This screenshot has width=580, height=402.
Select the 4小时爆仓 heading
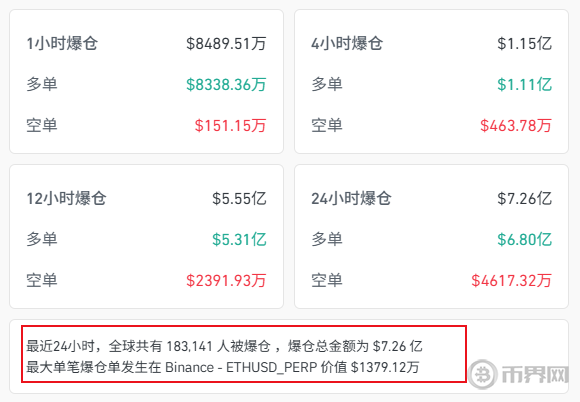[x=347, y=43]
